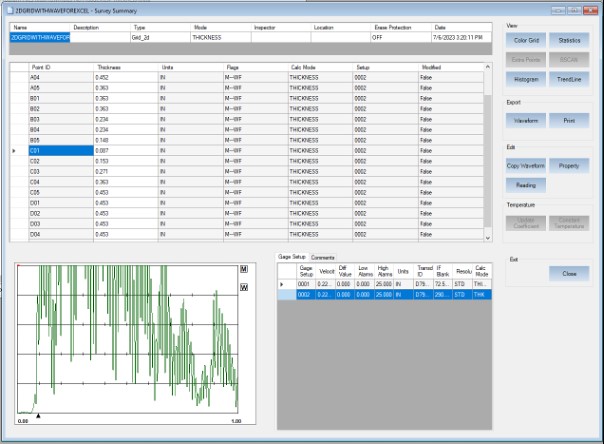604x444 pixels.
Task: Open the Property editor
Action: pos(569,164)
